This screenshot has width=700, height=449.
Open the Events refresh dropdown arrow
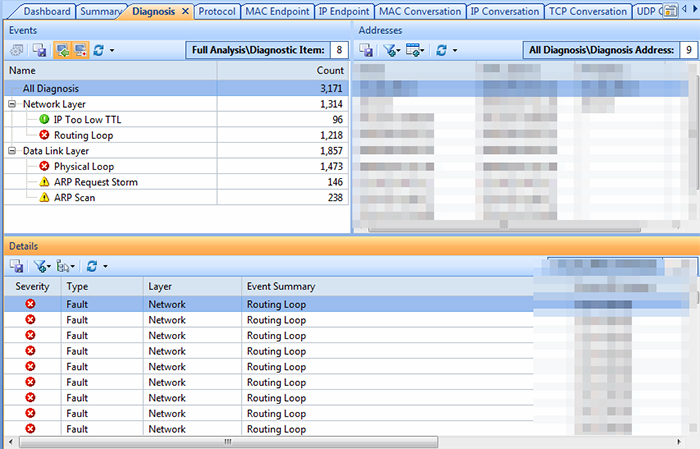pos(112,50)
